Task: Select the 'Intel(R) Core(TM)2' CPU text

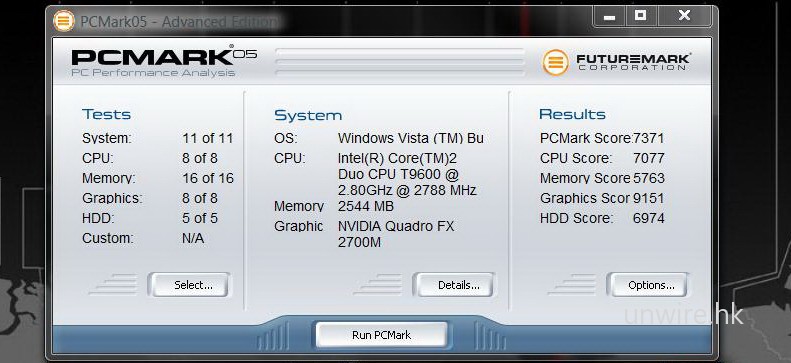Action: (398, 158)
